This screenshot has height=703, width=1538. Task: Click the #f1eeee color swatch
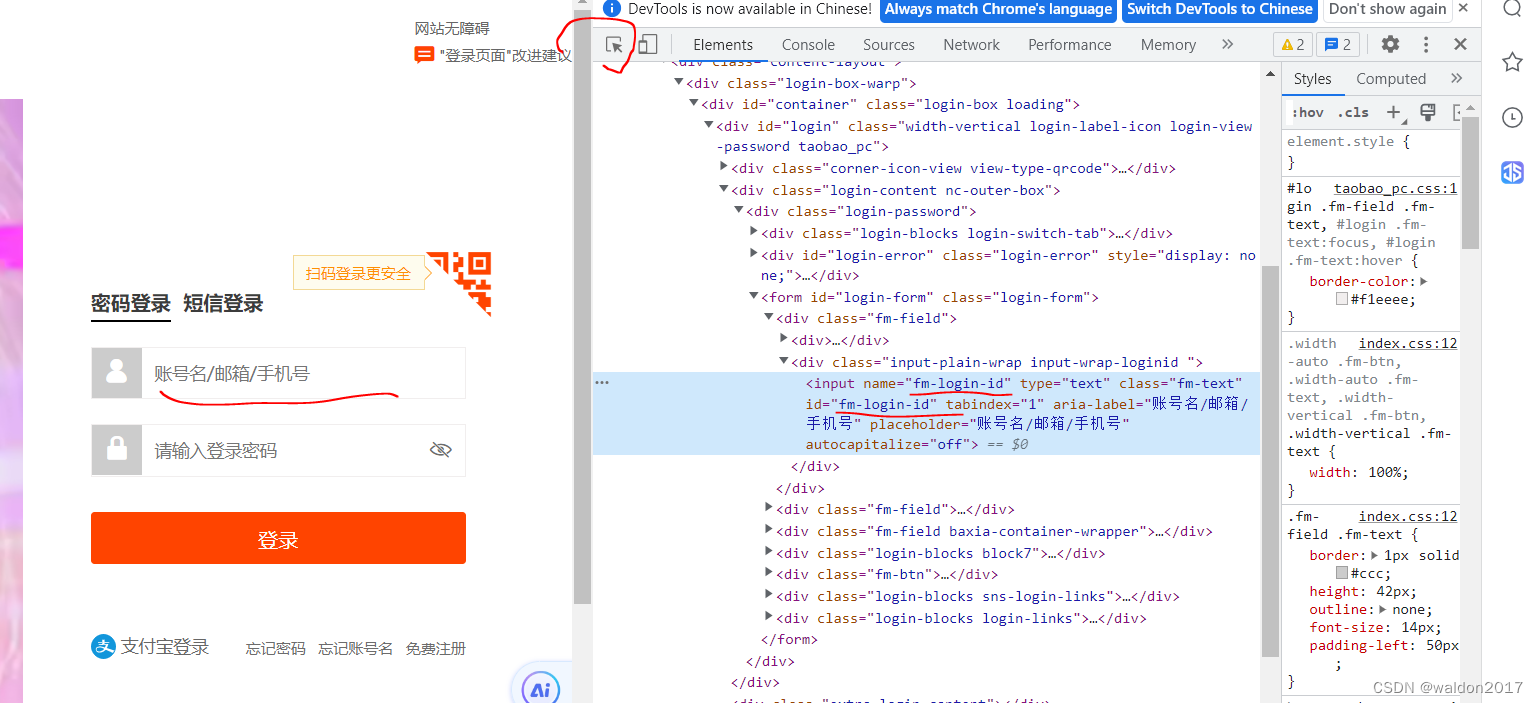[x=1342, y=299]
